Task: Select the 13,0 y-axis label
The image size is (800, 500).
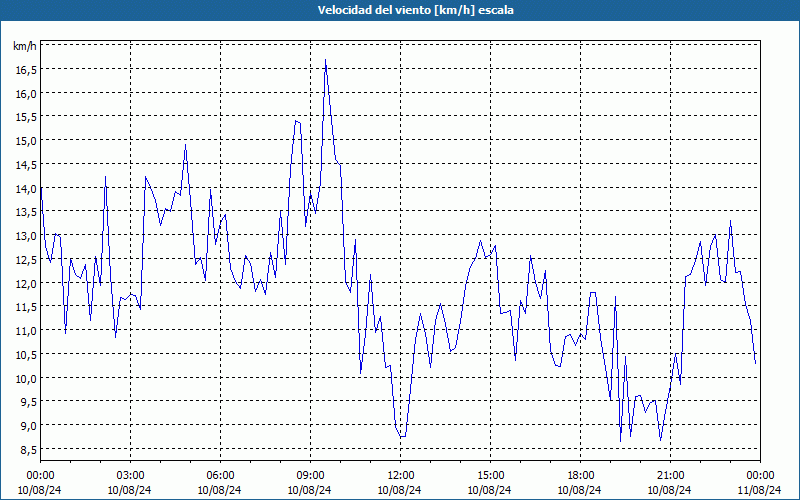Action: click(x=26, y=236)
